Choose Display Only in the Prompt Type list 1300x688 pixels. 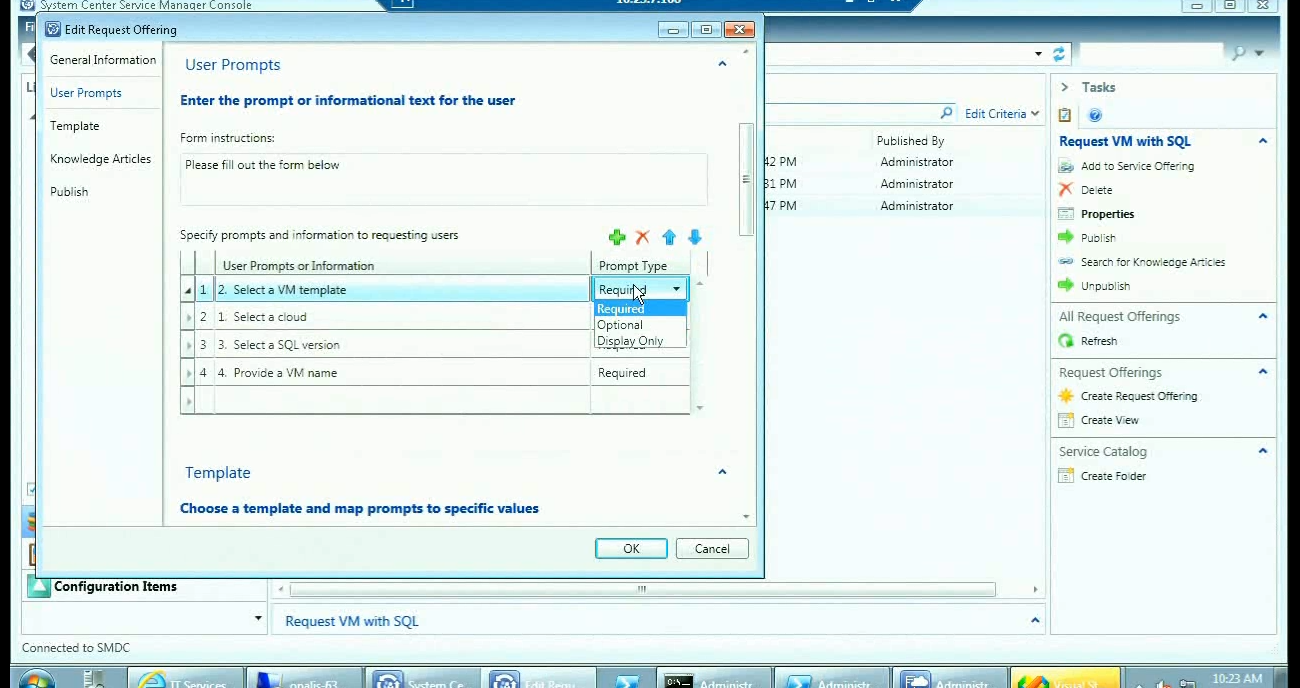[640, 341]
